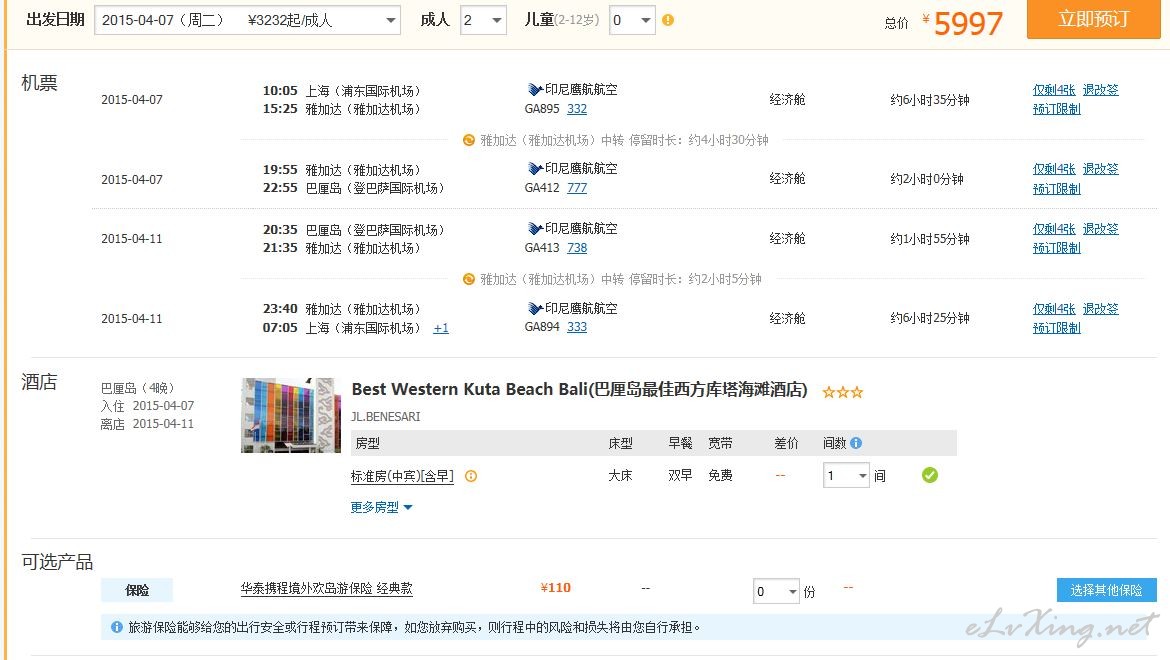Screen dimensions: 1170x660
Task: Click Garuda airline logo for flight GA412
Action: tap(535, 169)
